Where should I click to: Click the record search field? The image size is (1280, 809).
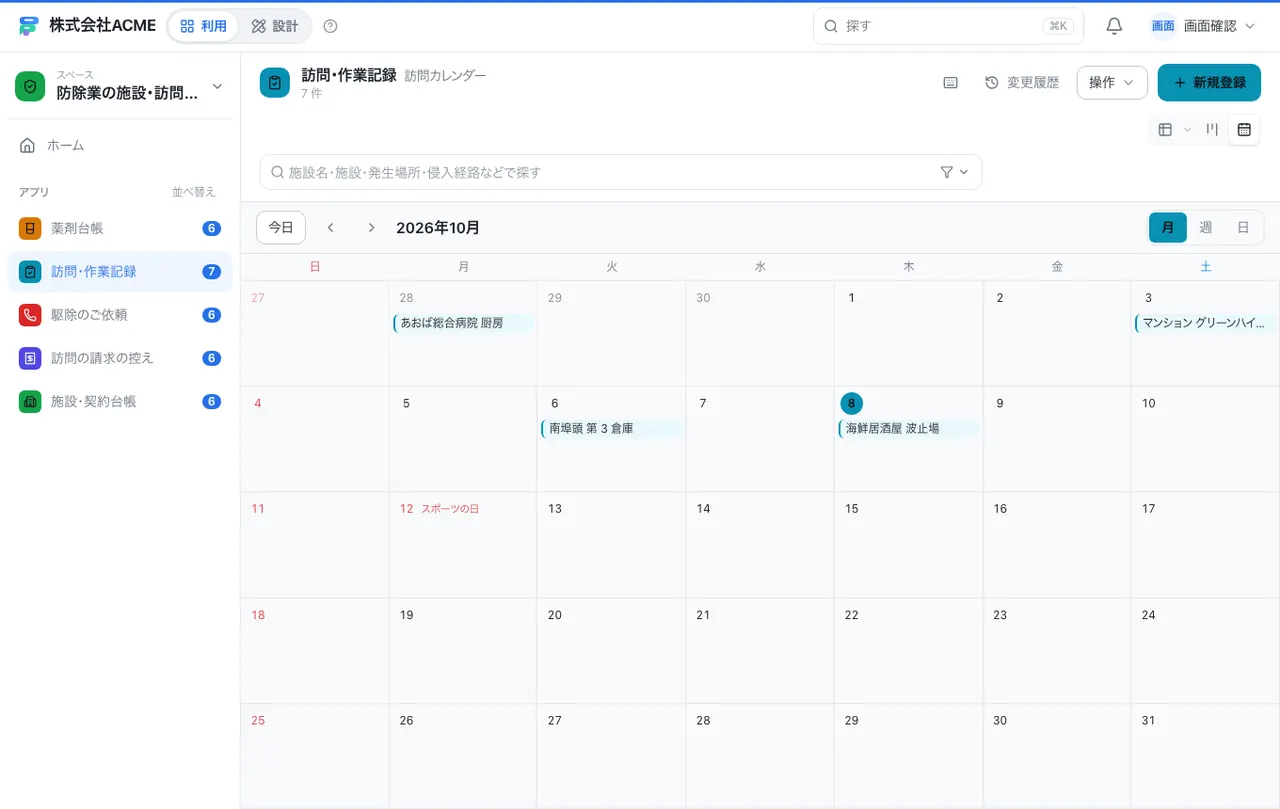coord(621,172)
